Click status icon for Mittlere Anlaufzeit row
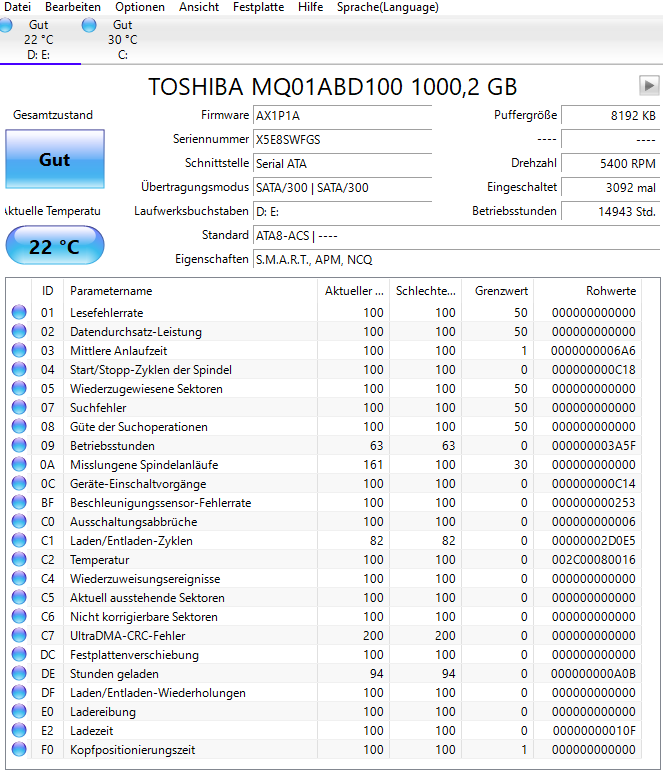The width and height of the screenshot is (663, 774). click(x=19, y=350)
